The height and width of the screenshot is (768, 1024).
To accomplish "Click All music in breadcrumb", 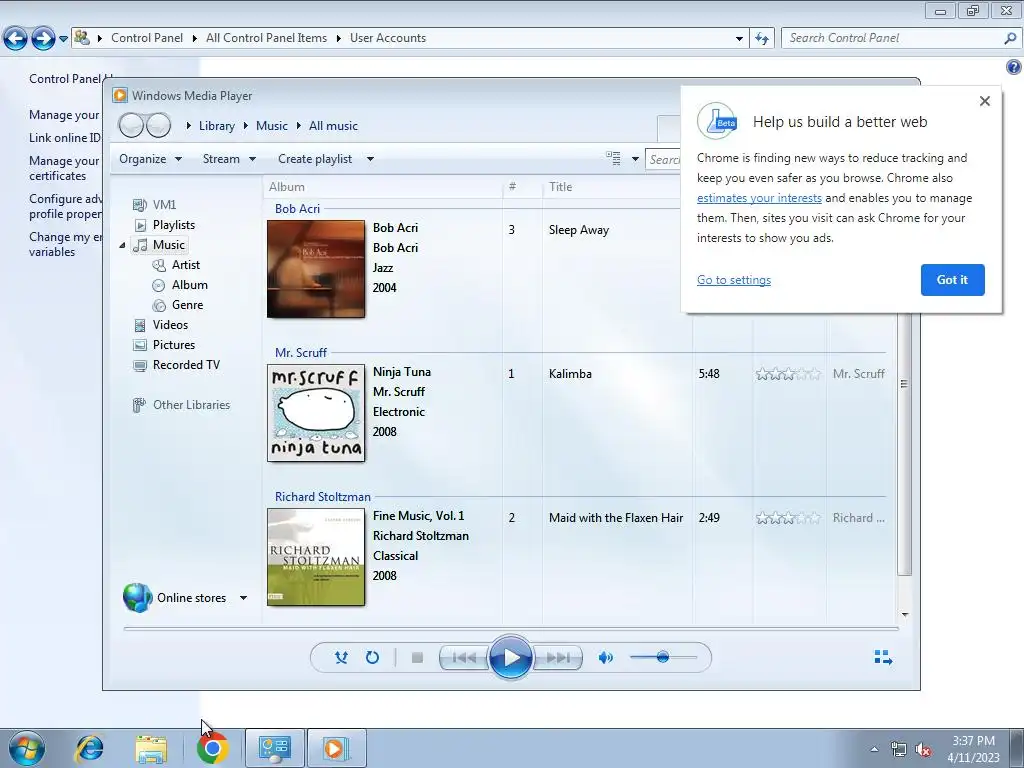I will tap(333, 126).
